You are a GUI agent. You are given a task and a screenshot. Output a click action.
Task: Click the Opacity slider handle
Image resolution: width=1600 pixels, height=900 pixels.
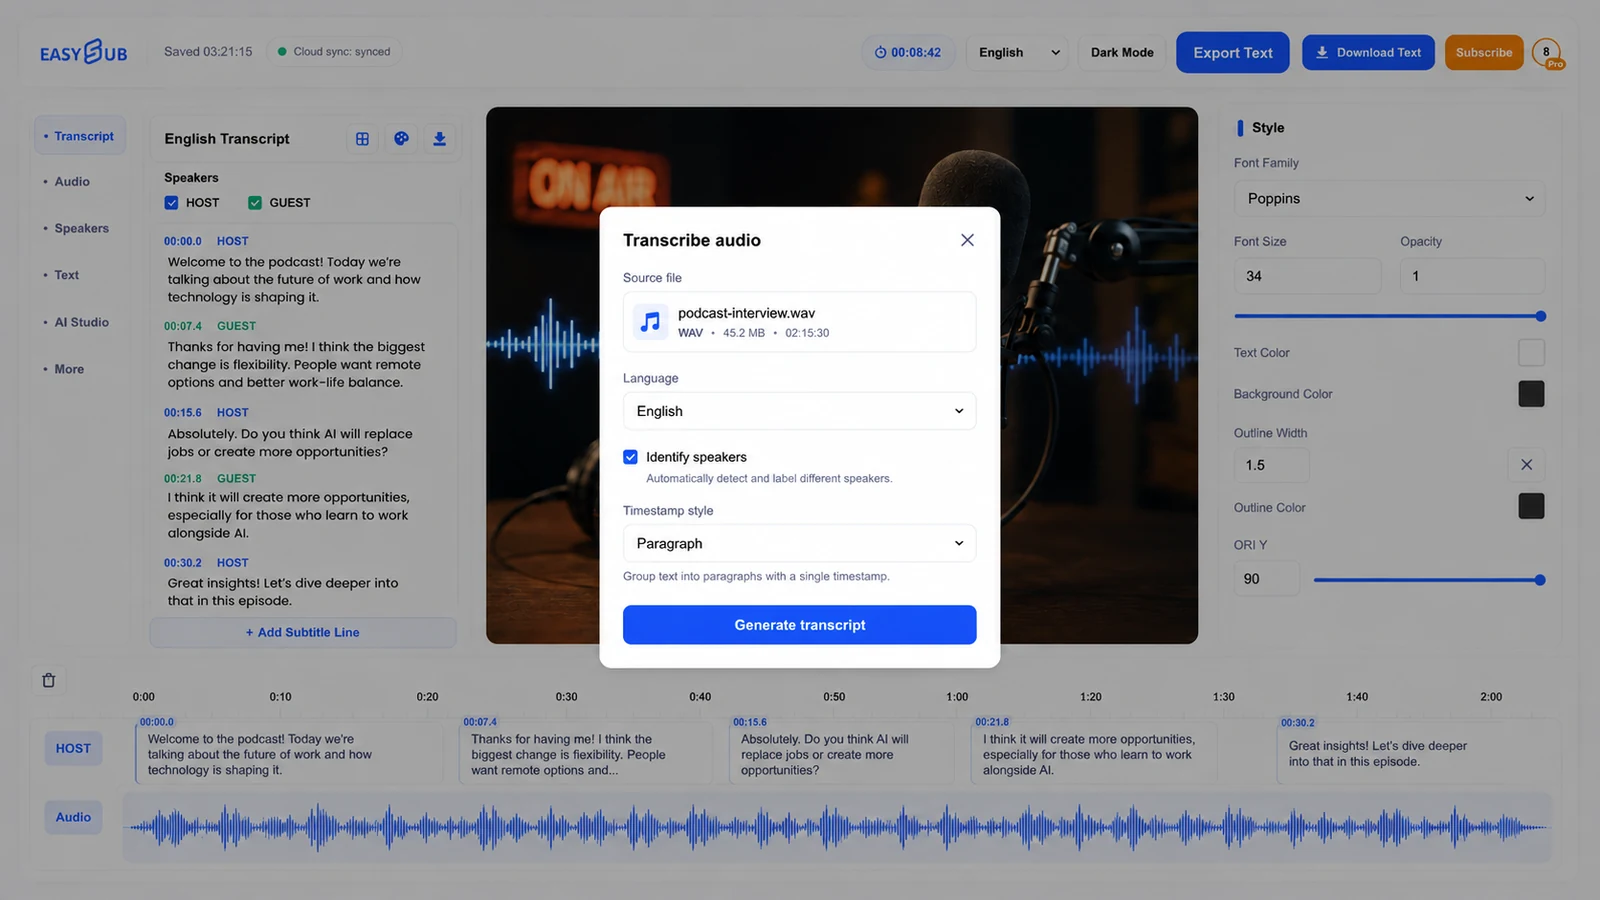(1541, 316)
